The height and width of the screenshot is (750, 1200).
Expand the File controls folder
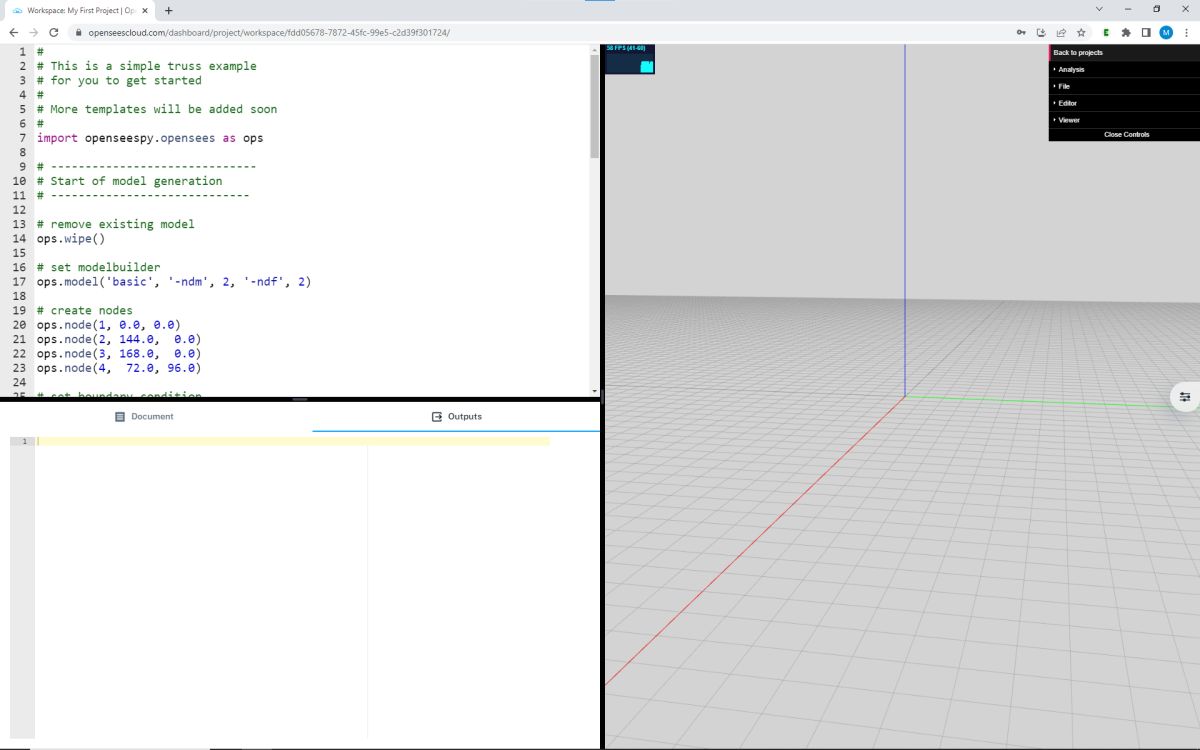pyautogui.click(x=1124, y=86)
